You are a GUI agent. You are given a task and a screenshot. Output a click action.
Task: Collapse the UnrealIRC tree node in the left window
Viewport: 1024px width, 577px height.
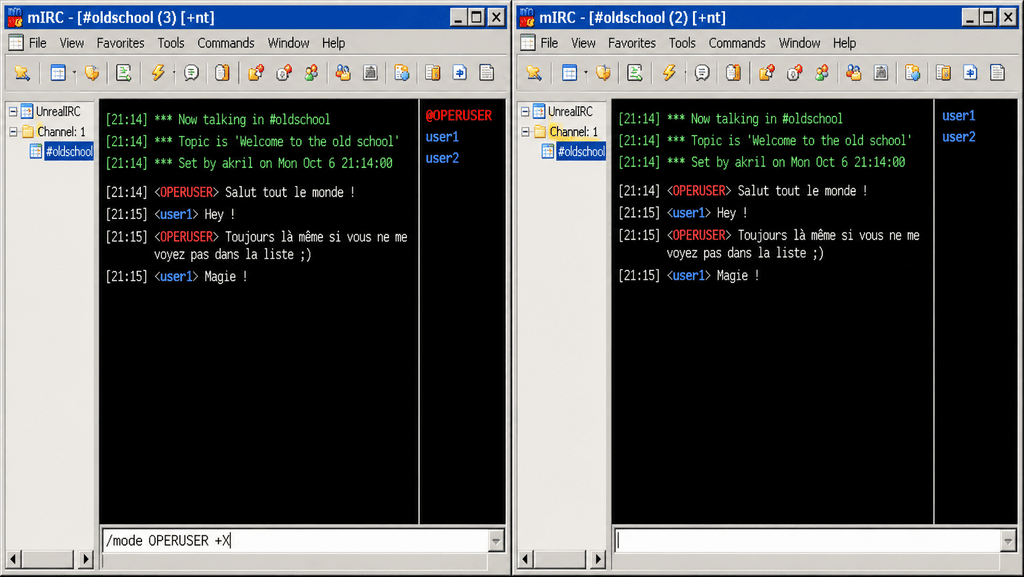pyautogui.click(x=13, y=112)
